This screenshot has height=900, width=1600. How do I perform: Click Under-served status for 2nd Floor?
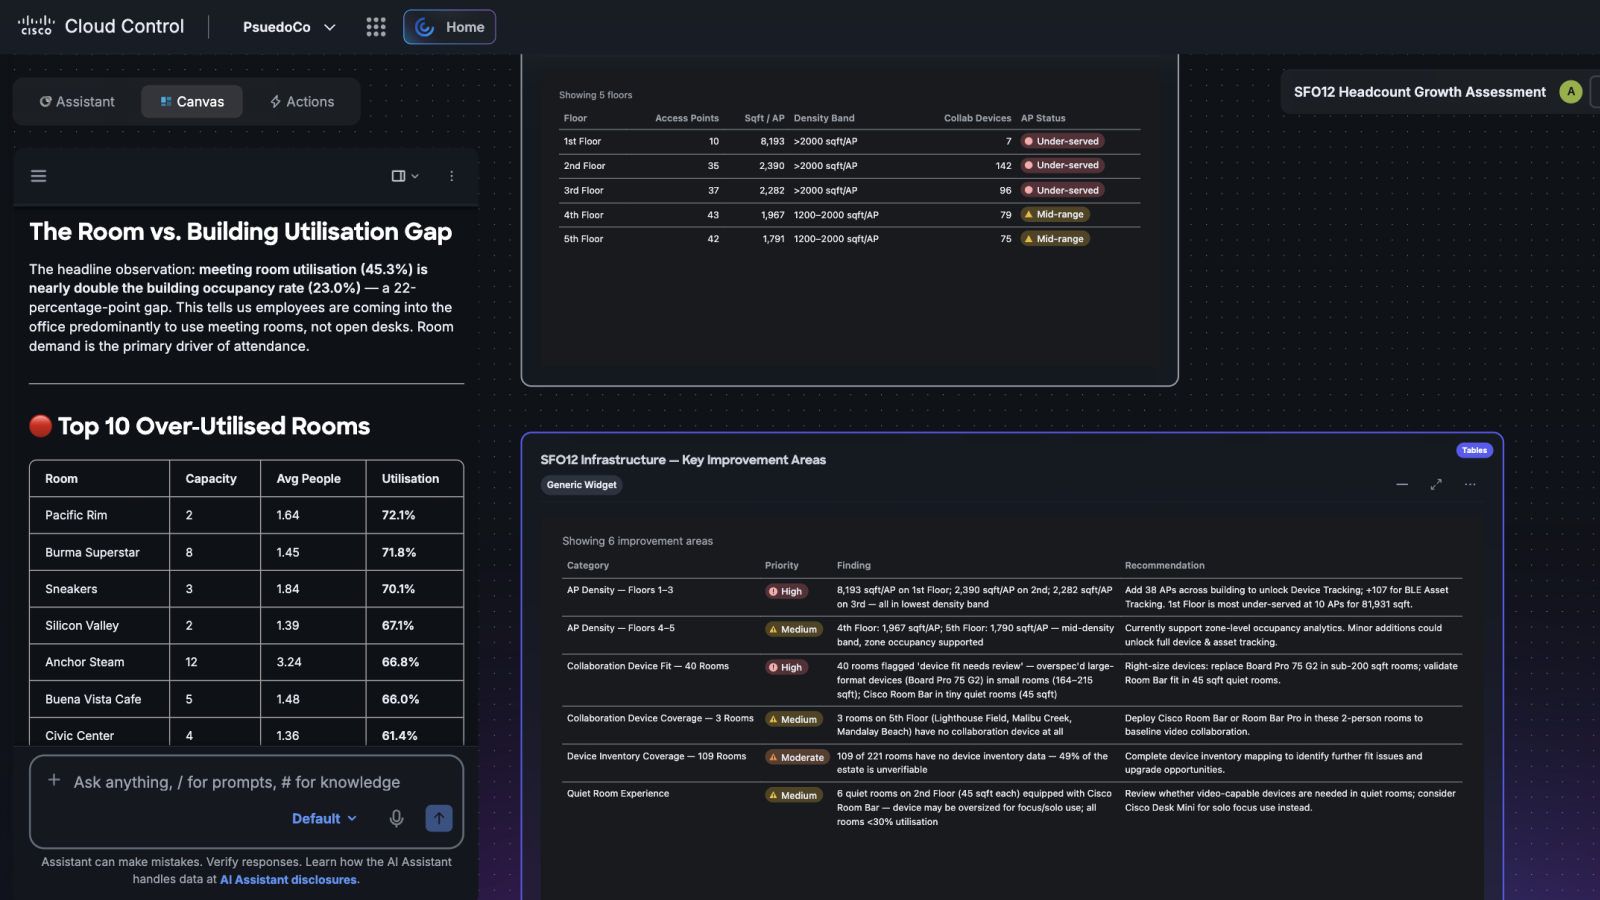pos(1062,165)
